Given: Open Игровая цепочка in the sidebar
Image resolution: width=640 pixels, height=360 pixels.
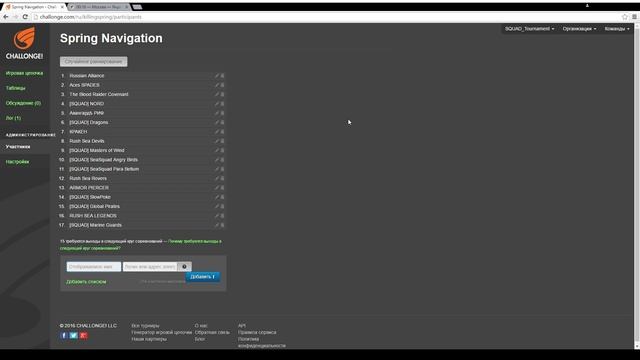Looking at the screenshot, I should 24,73.
